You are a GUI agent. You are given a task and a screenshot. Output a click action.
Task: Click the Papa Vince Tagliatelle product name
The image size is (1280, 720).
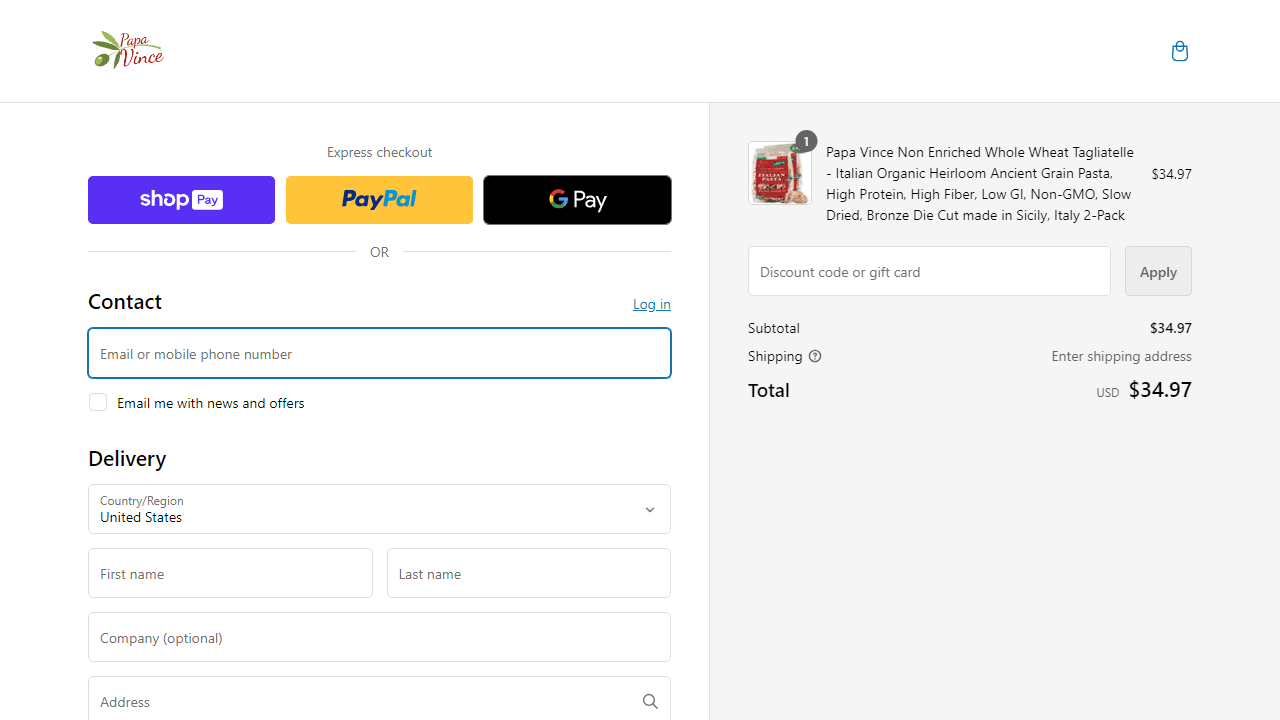[980, 184]
